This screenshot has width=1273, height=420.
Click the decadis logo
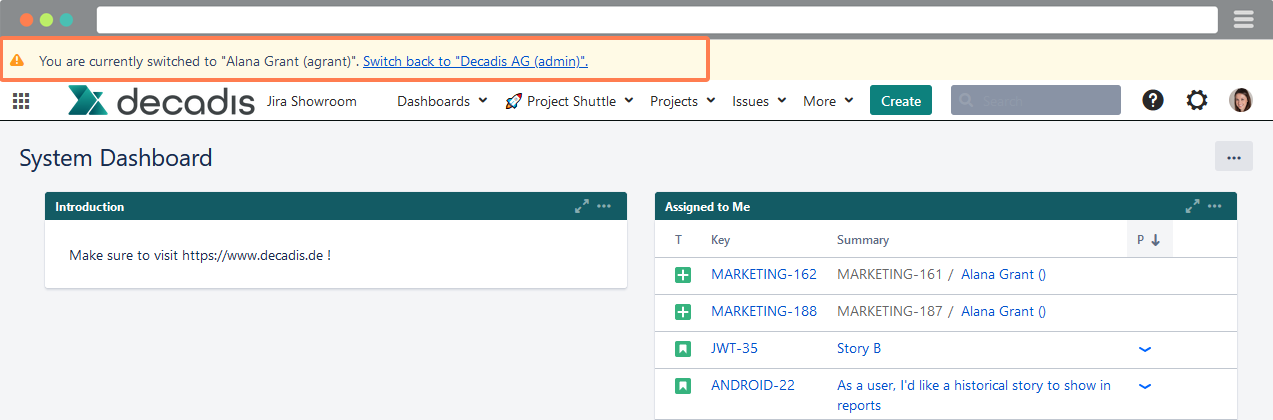(x=161, y=101)
